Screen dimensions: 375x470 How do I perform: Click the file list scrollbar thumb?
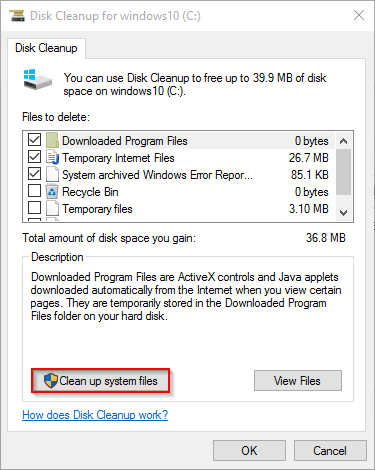tap(344, 172)
